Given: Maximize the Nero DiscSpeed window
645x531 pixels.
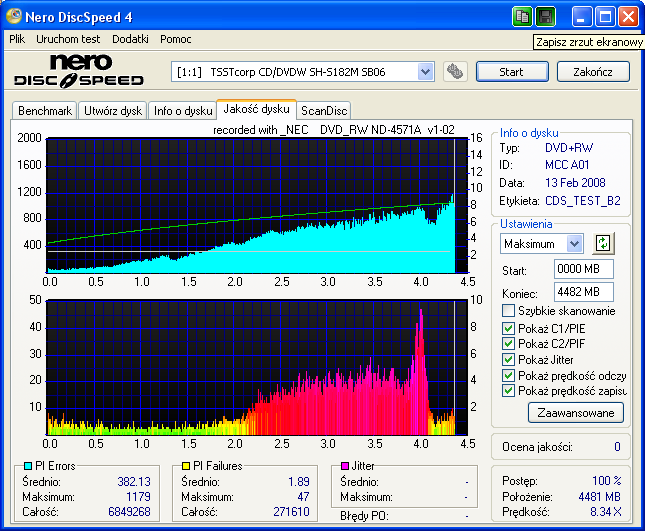Looking at the screenshot, I should pyautogui.click(x=606, y=17).
